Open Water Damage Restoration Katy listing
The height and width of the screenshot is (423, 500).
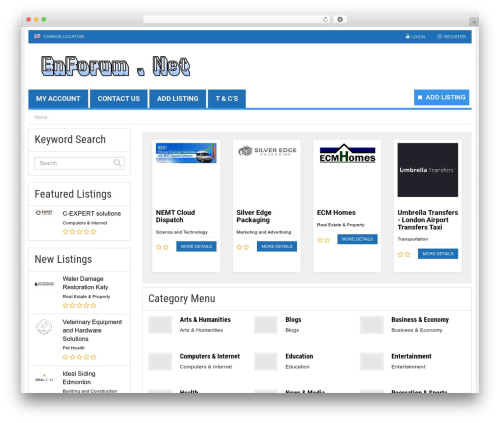tap(86, 283)
